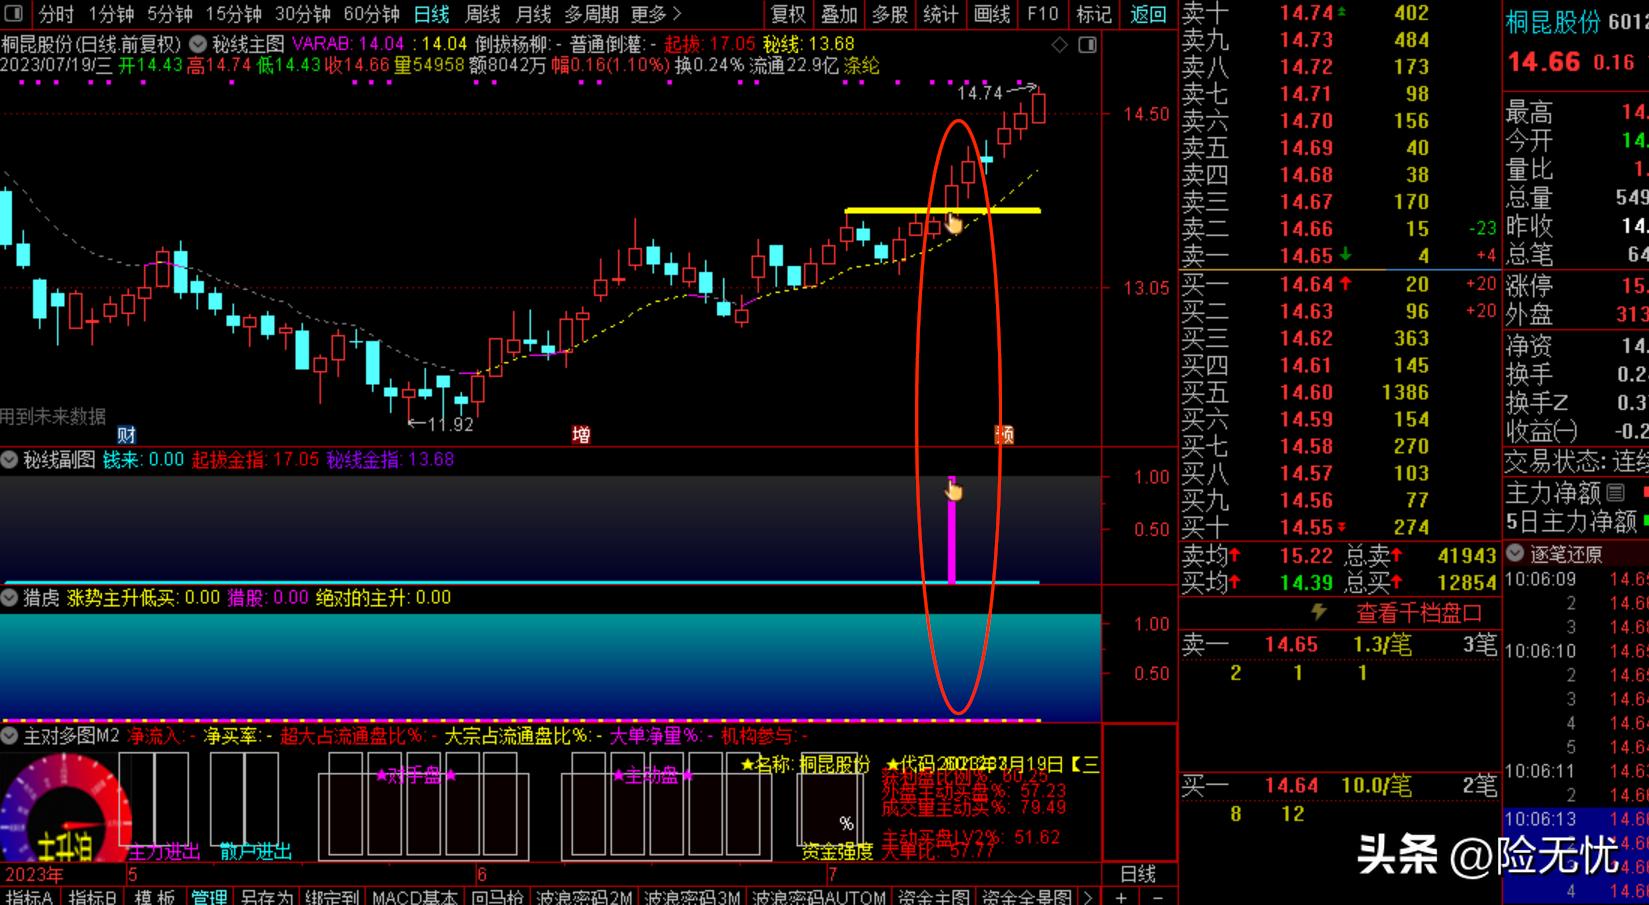Click the 多股 multi-stock button
The height and width of the screenshot is (905, 1649).
890,14
